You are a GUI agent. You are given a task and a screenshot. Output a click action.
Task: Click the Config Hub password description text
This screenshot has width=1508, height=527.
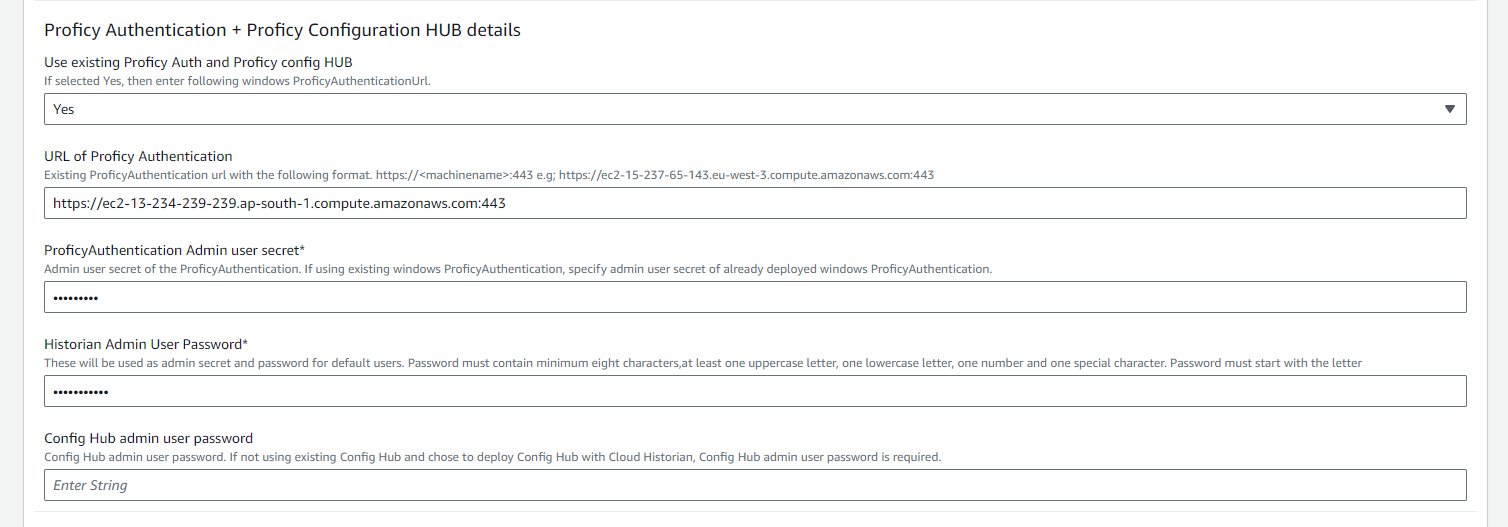pyautogui.click(x=493, y=457)
